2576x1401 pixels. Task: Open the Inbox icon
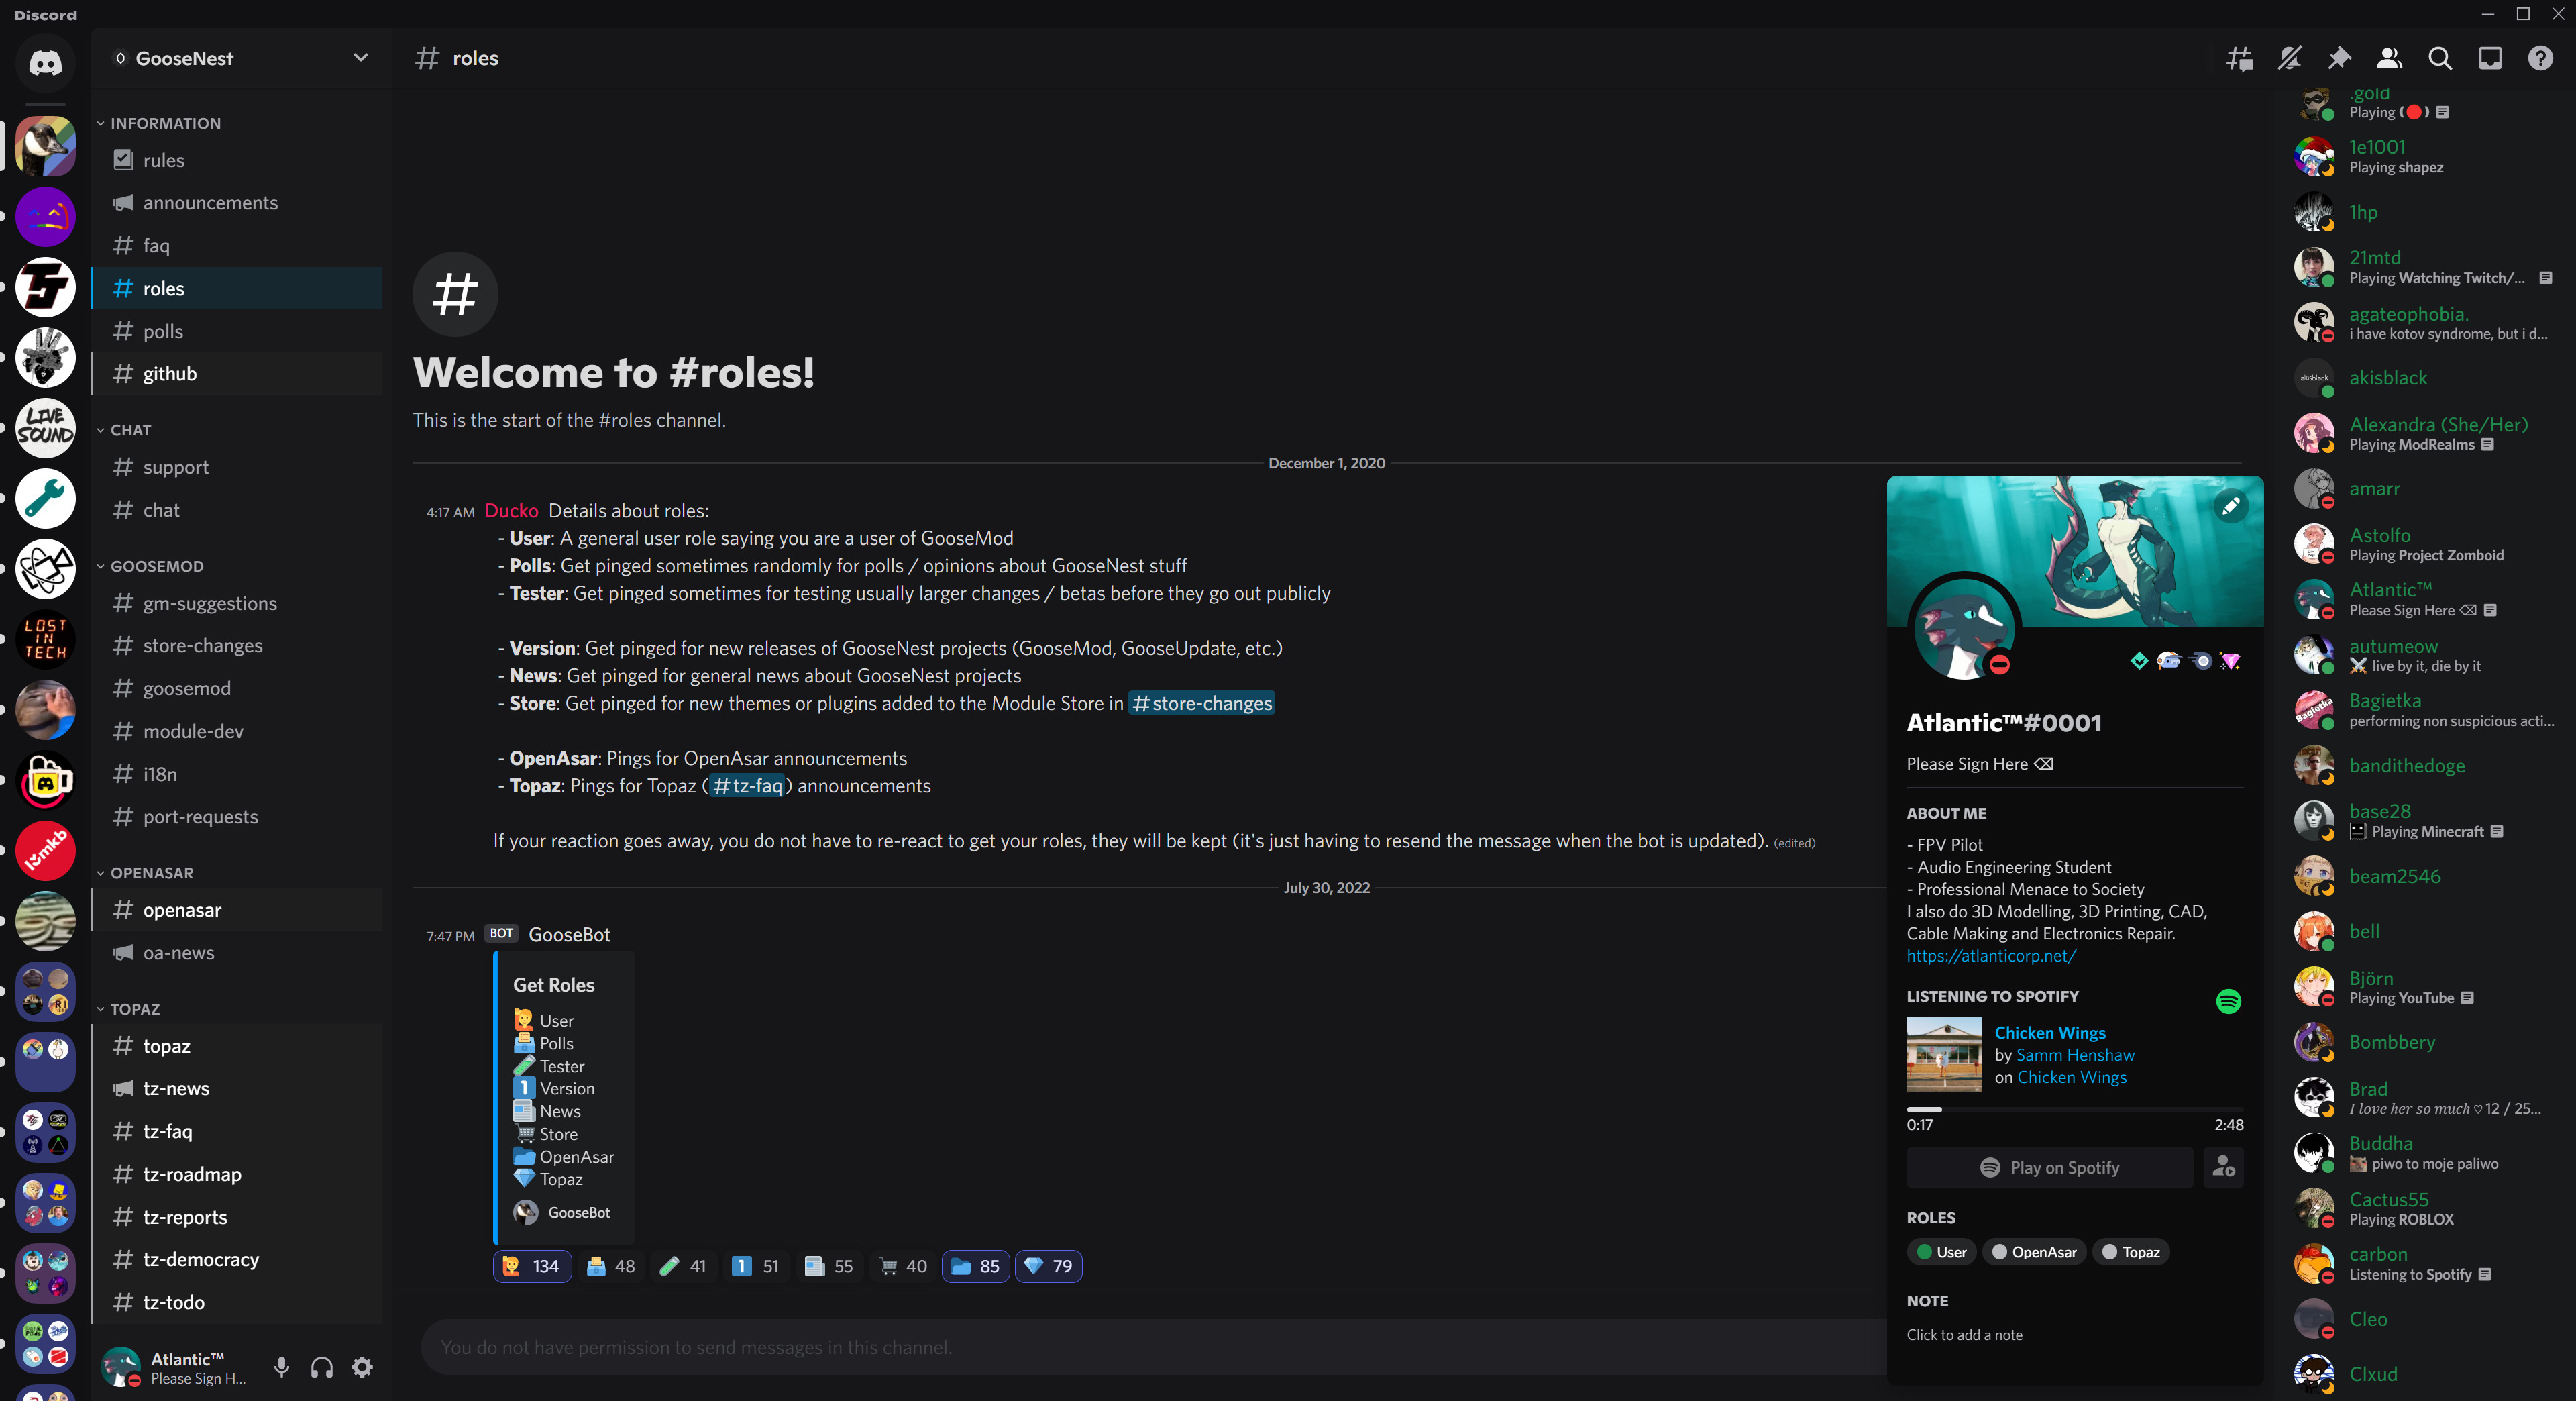point(2490,59)
